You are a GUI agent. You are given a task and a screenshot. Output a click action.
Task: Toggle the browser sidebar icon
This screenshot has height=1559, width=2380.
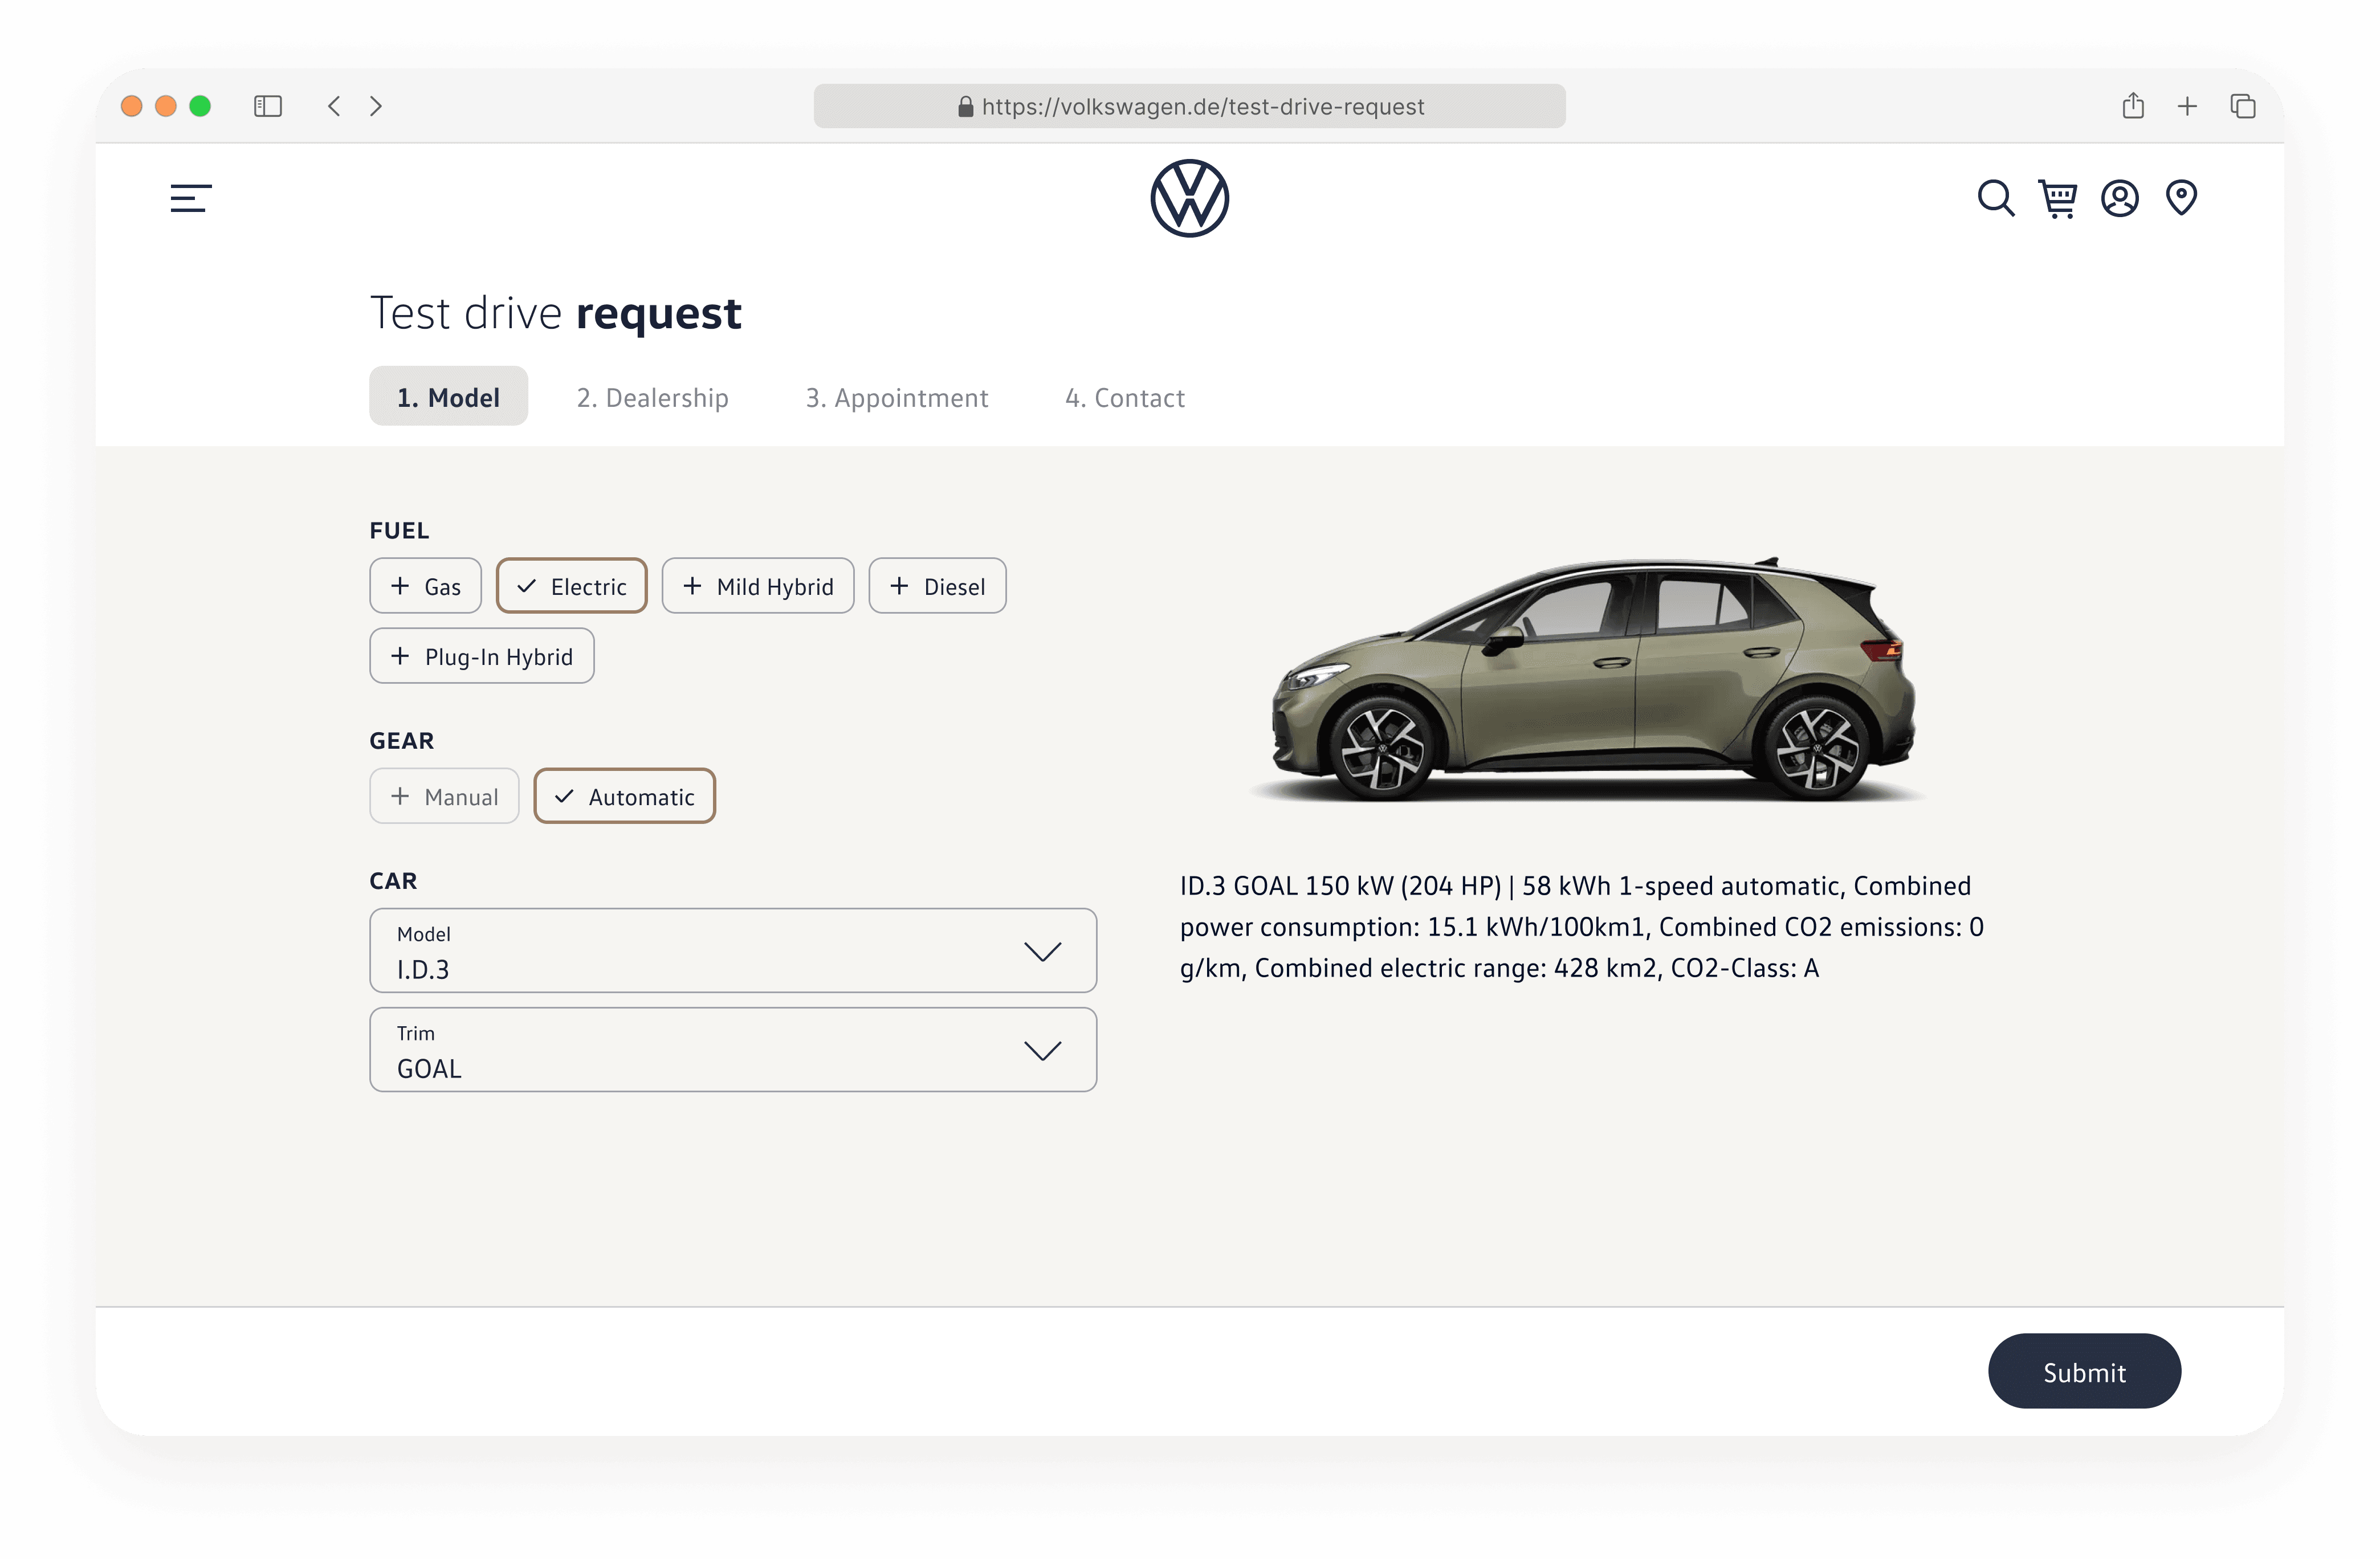(x=268, y=106)
